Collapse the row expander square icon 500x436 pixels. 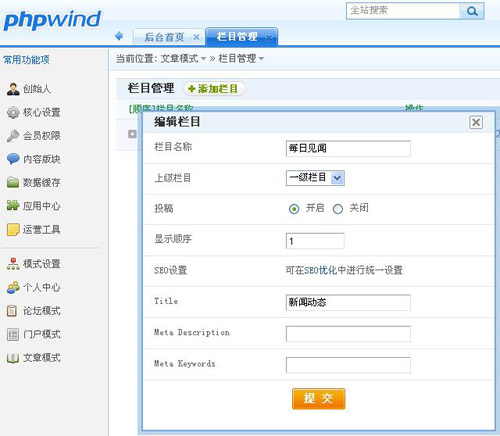tap(132, 134)
